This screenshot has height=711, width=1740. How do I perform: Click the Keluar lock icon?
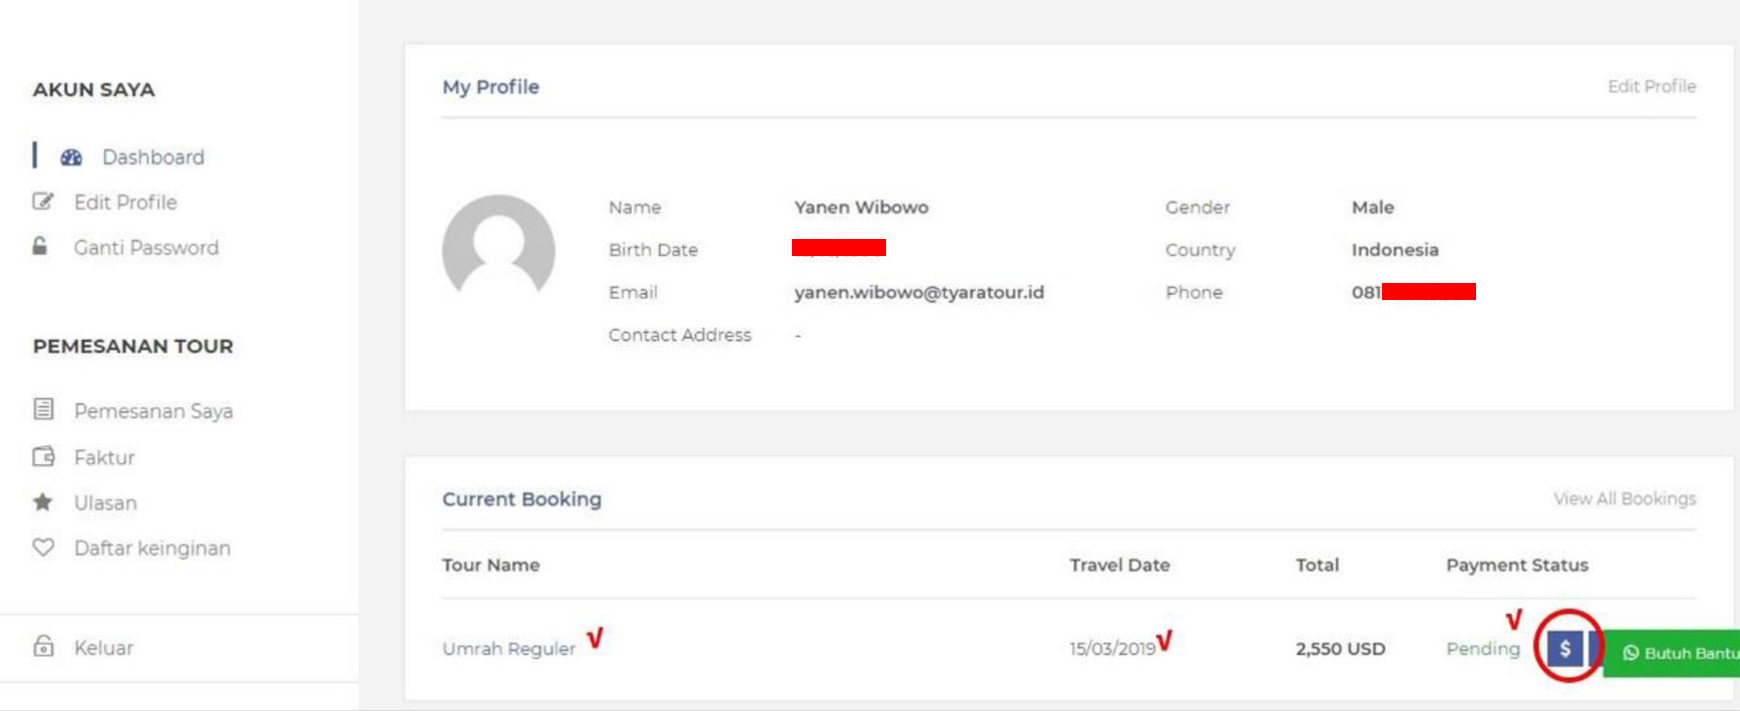43,646
